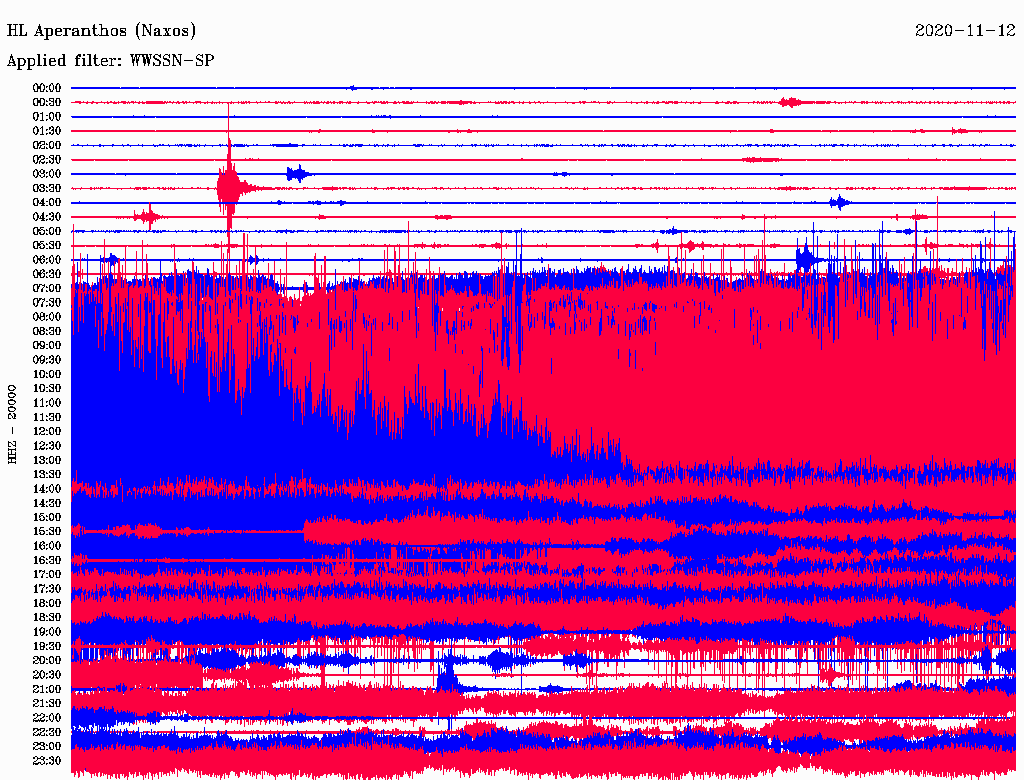Image resolution: width=1024 pixels, height=780 pixels.
Task: Select the 06:00 time label
Action: (x=47, y=259)
